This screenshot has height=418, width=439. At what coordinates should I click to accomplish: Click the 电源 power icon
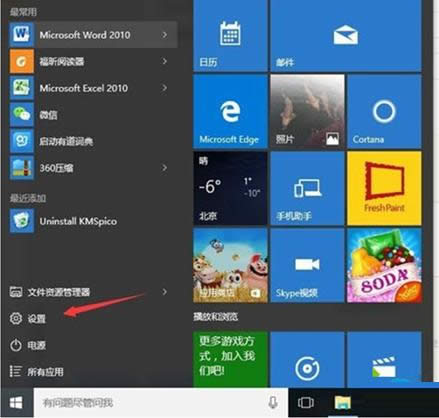pos(16,345)
